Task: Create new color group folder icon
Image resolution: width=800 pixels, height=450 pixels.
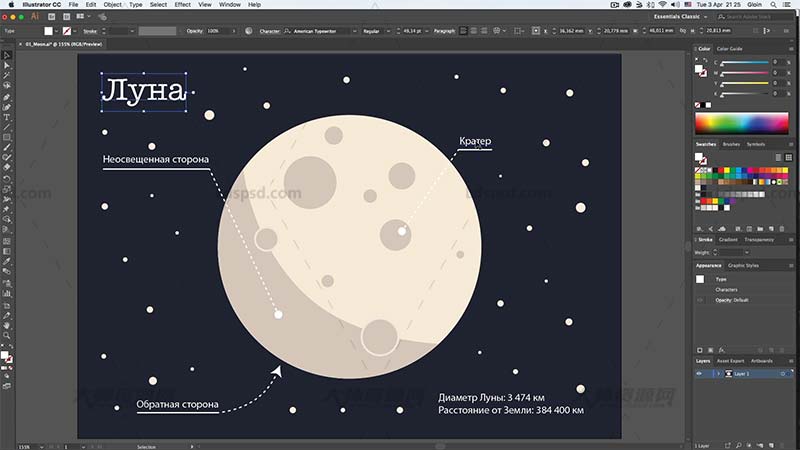Action: pos(760,229)
